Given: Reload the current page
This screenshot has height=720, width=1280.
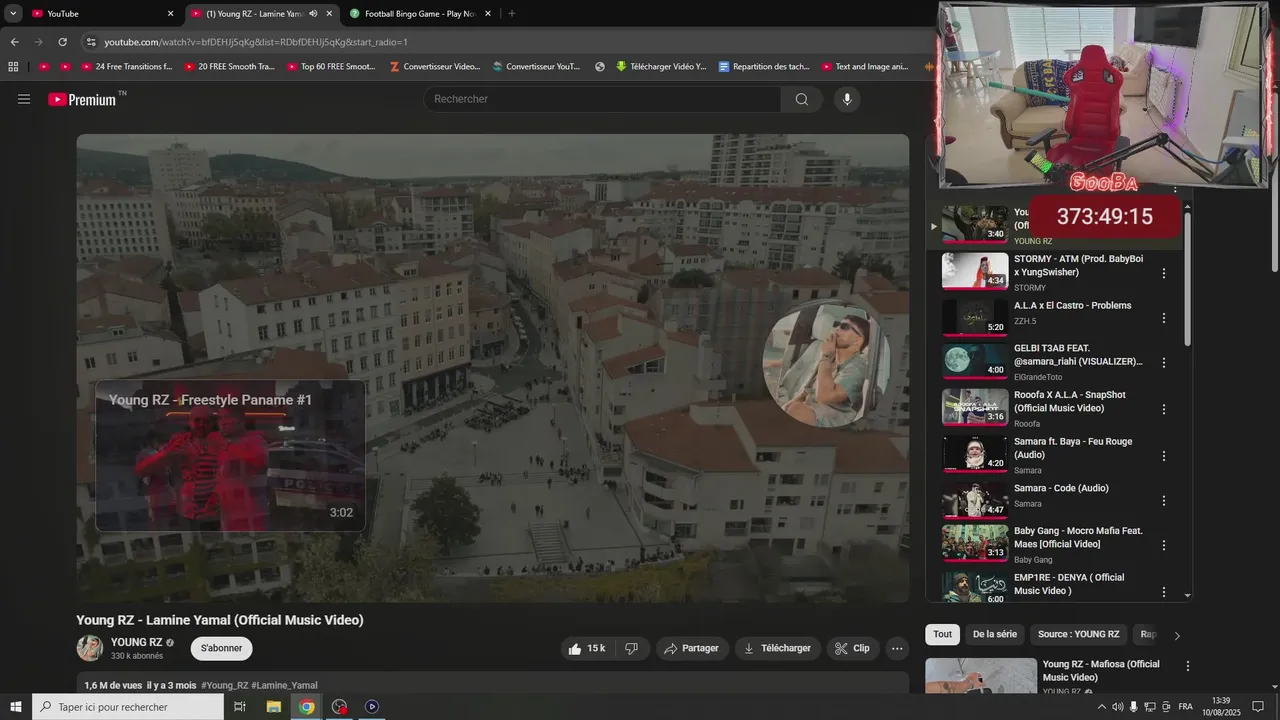Looking at the screenshot, I should pyautogui.click(x=62, y=42).
